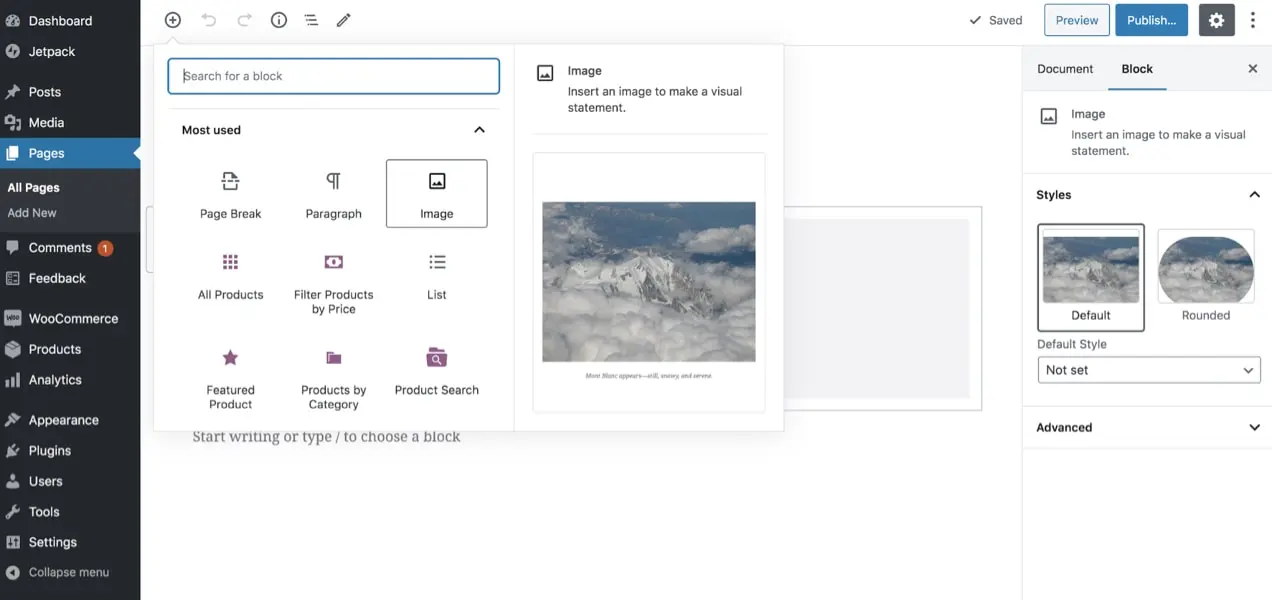Click Image icon in inserter preview header

(x=545, y=73)
